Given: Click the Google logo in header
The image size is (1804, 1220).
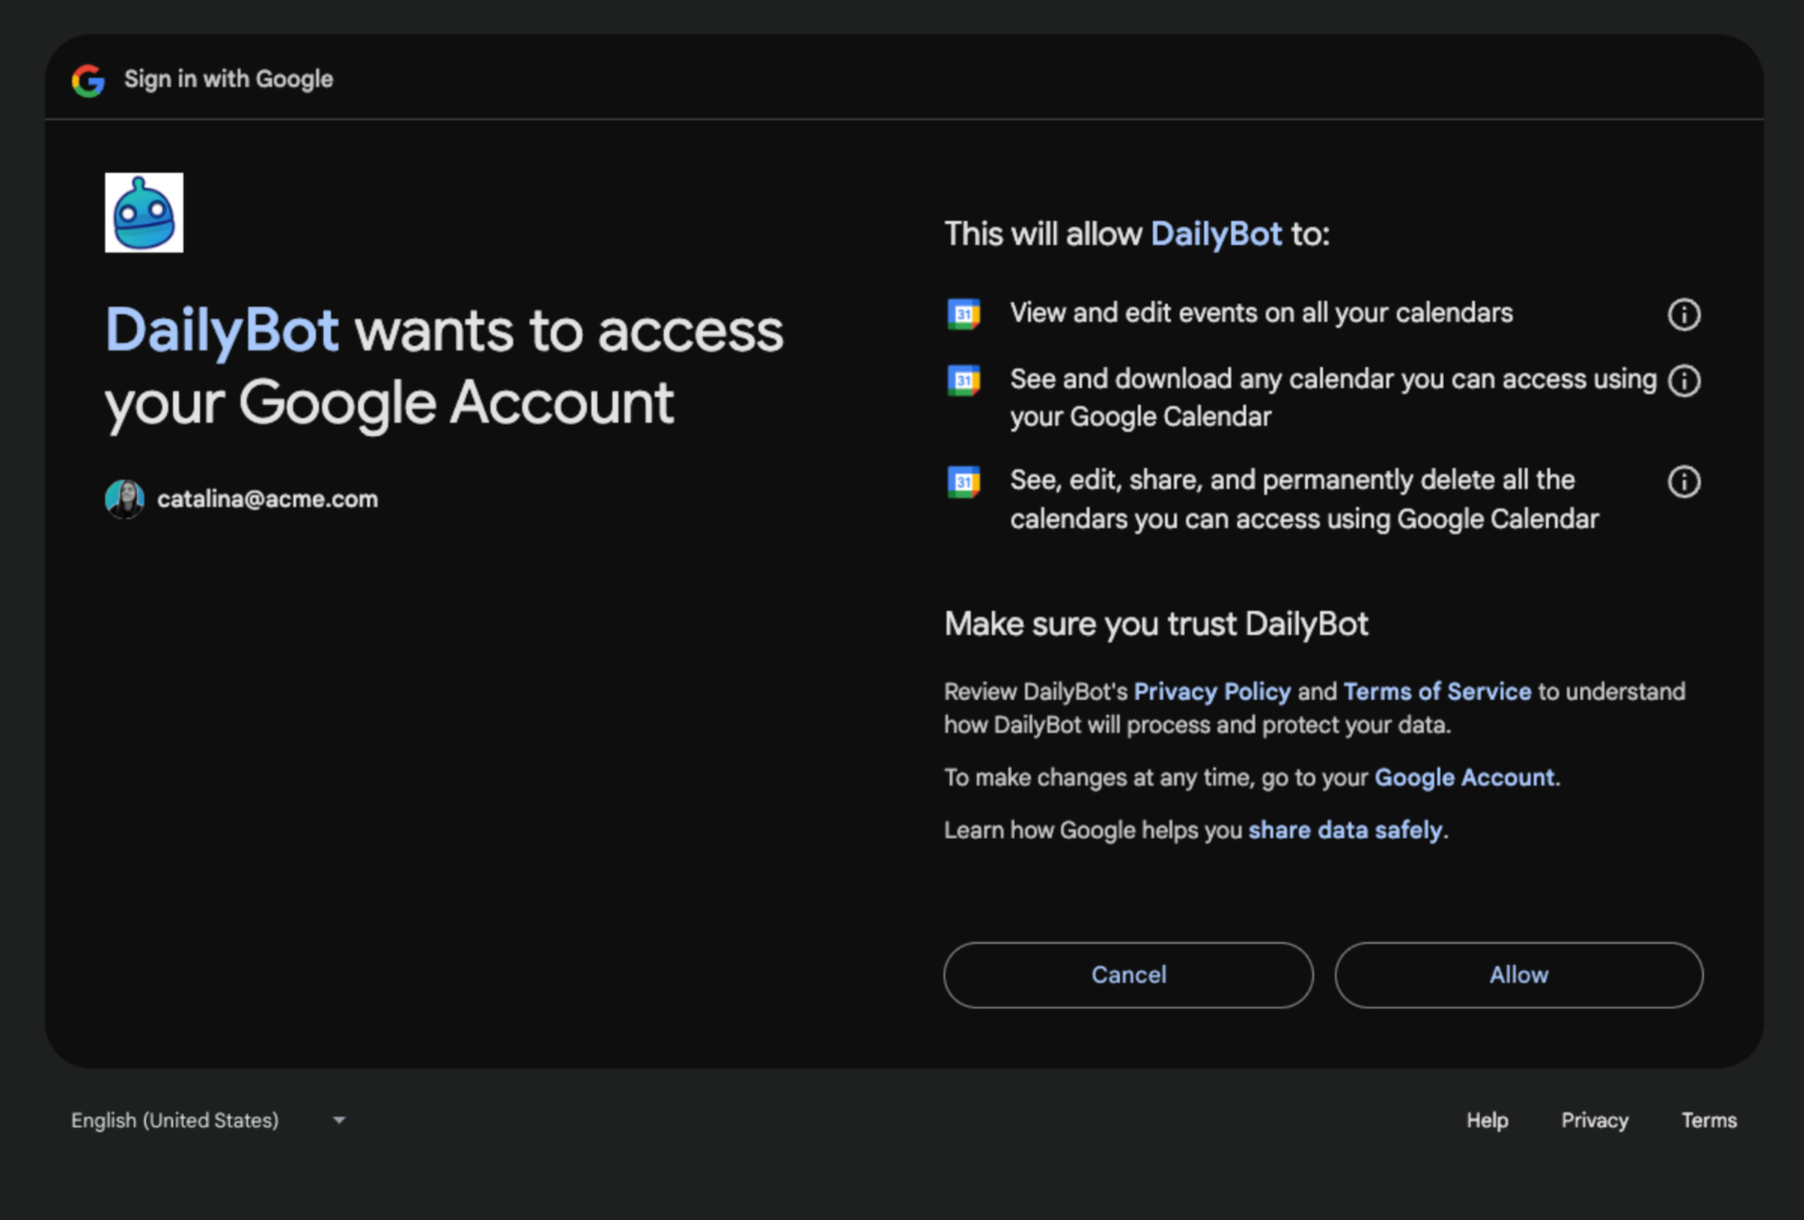Looking at the screenshot, I should (x=88, y=80).
